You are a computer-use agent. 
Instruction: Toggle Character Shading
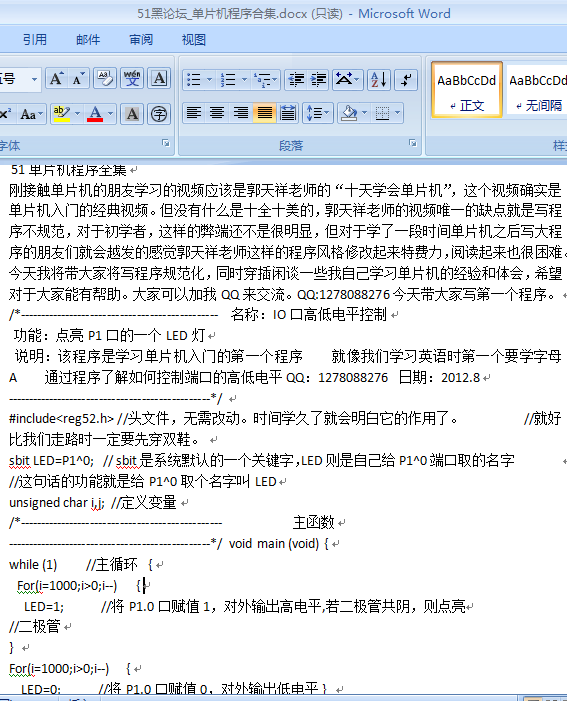[132, 114]
